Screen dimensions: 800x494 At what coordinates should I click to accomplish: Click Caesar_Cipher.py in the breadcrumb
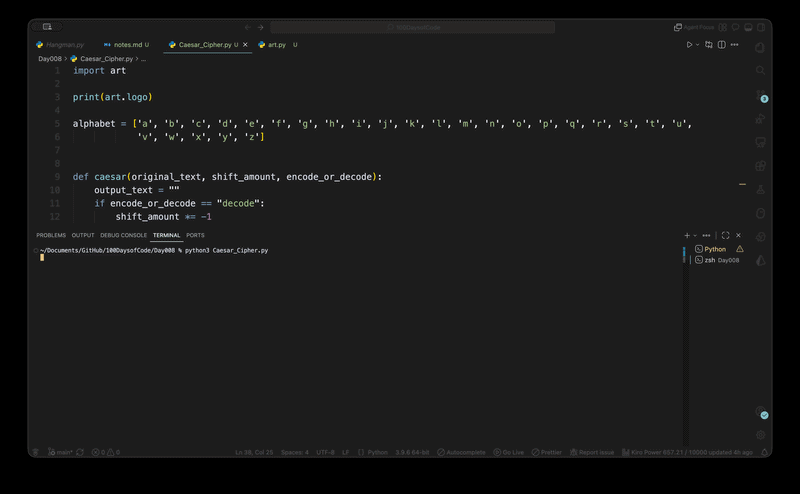(x=106, y=59)
